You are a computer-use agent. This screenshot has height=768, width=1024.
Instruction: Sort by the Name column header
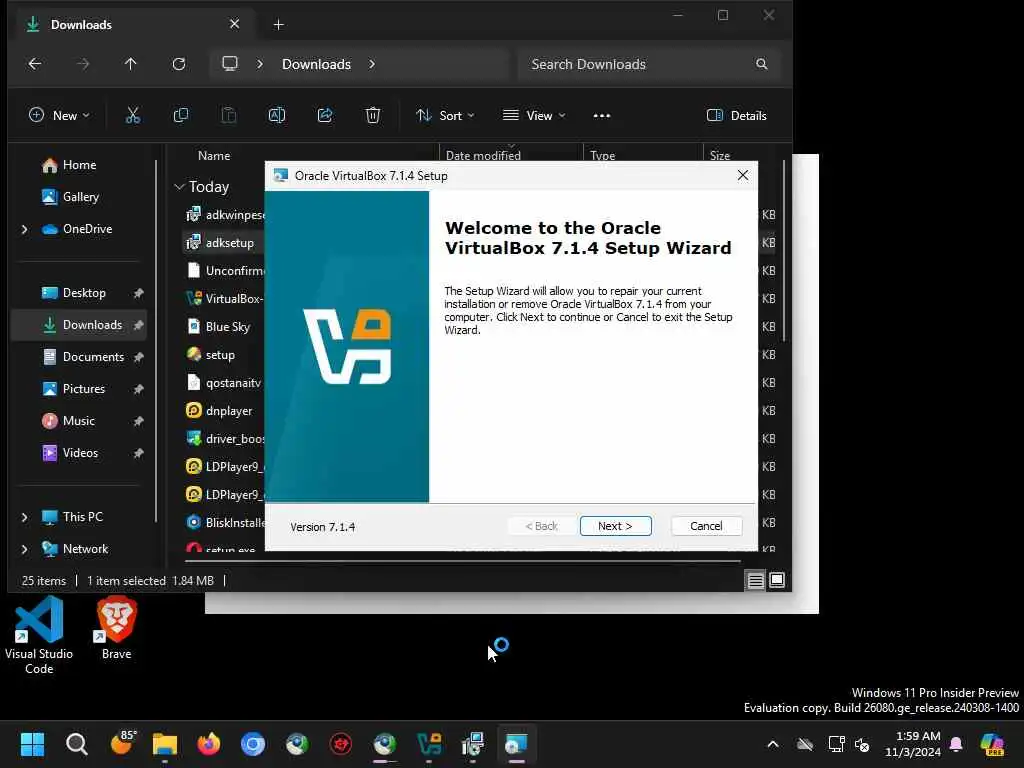coord(214,155)
